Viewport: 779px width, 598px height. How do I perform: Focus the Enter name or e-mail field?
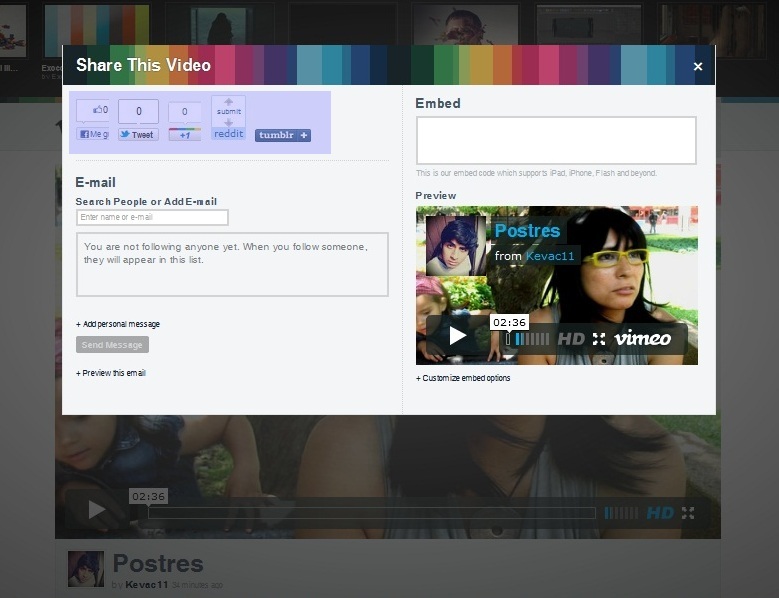(152, 217)
